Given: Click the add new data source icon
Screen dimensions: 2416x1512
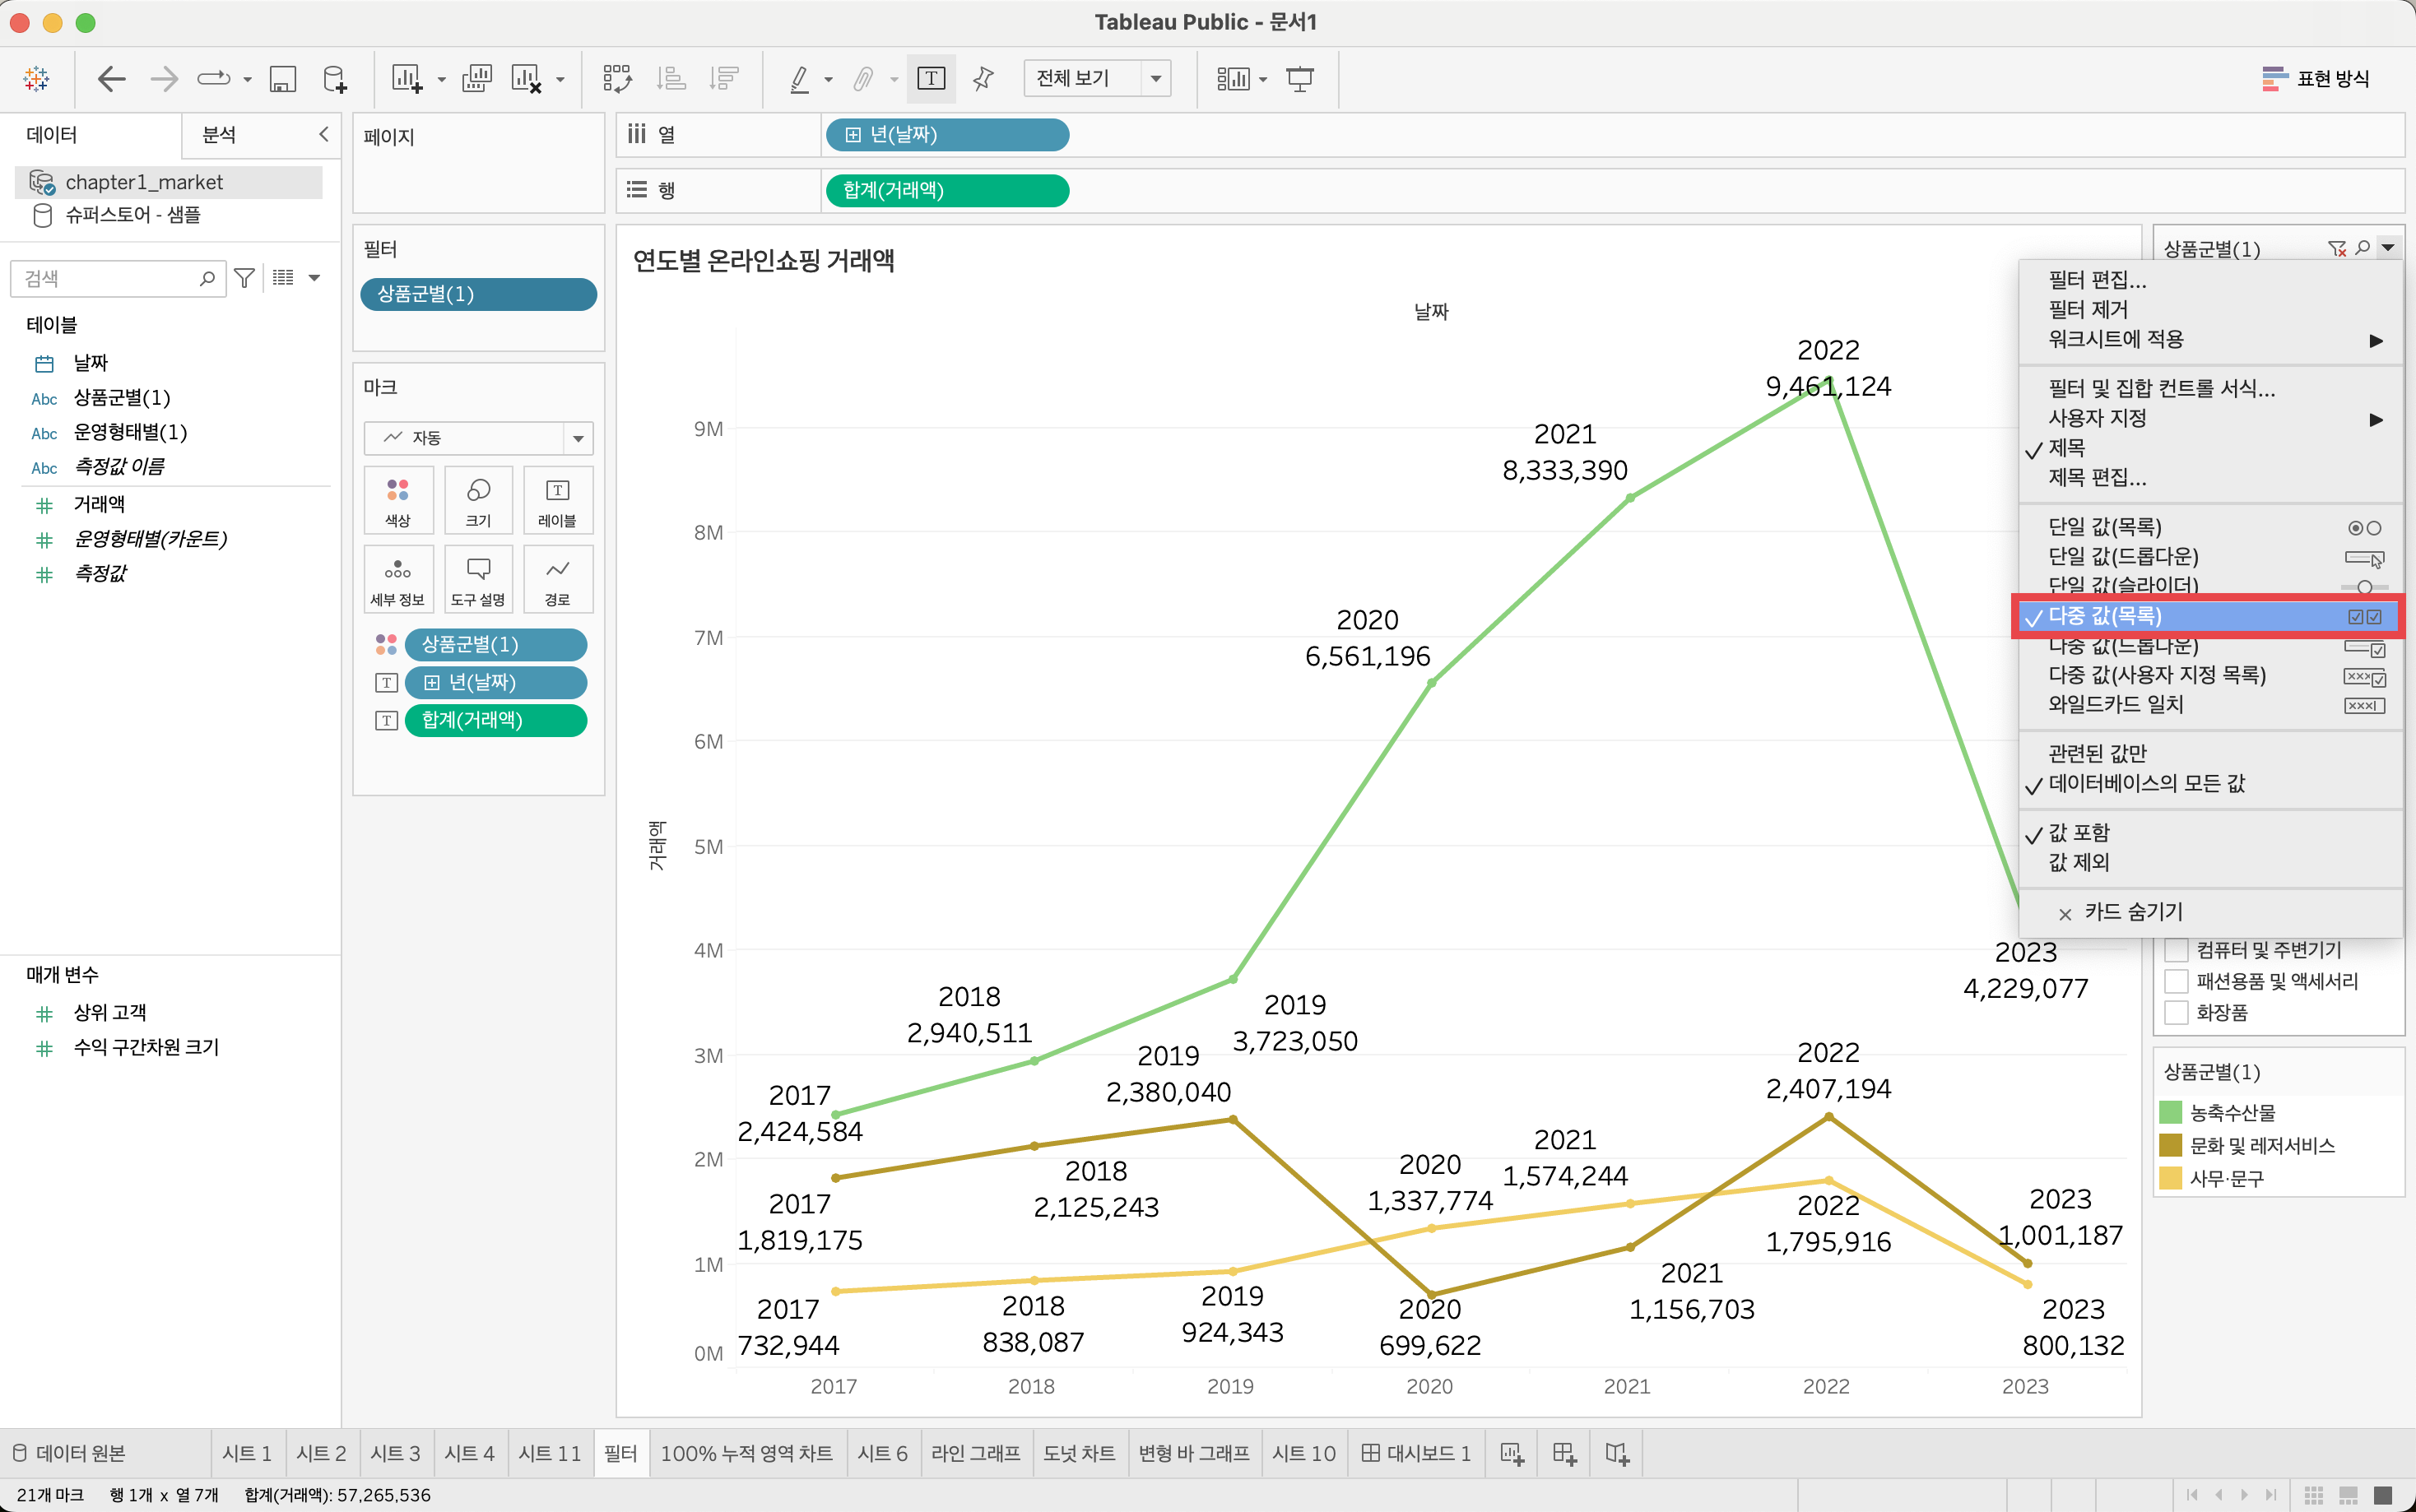Looking at the screenshot, I should click(x=335, y=79).
